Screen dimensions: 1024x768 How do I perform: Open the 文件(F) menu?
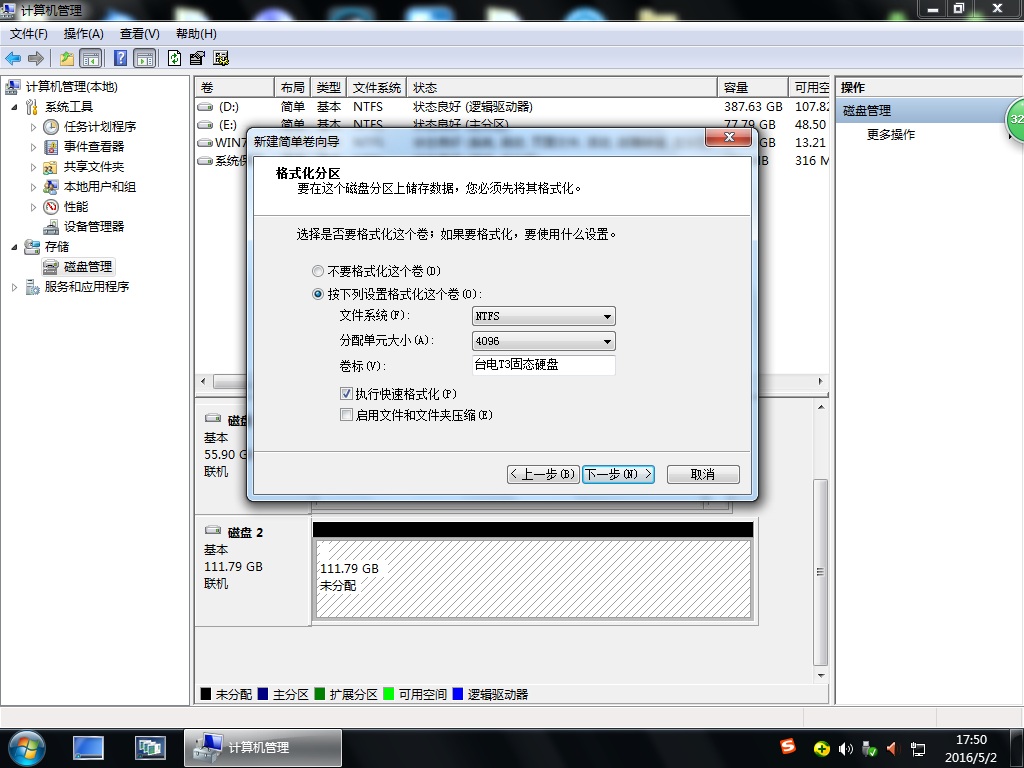29,34
